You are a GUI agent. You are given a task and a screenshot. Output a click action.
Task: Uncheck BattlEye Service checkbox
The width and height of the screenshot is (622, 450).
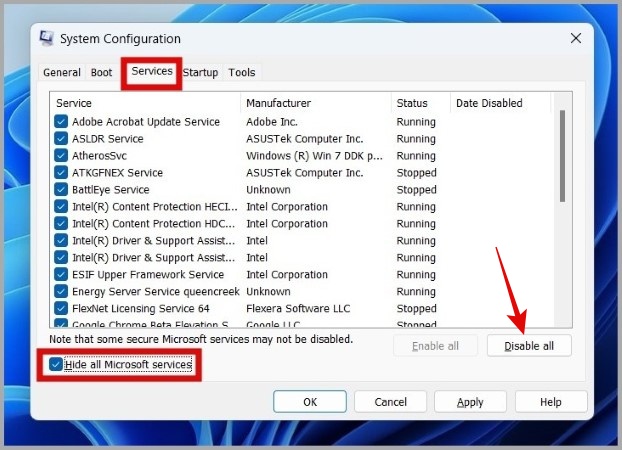[x=61, y=190]
